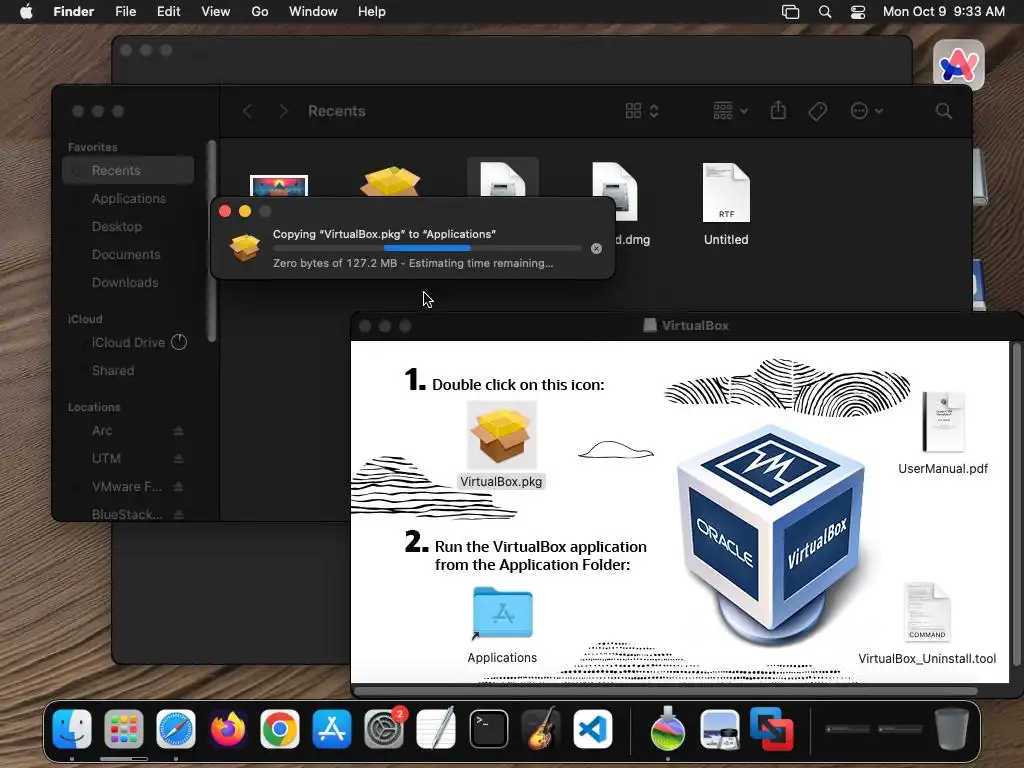Open the Help menu
The image size is (1024, 768).
pyautogui.click(x=372, y=12)
